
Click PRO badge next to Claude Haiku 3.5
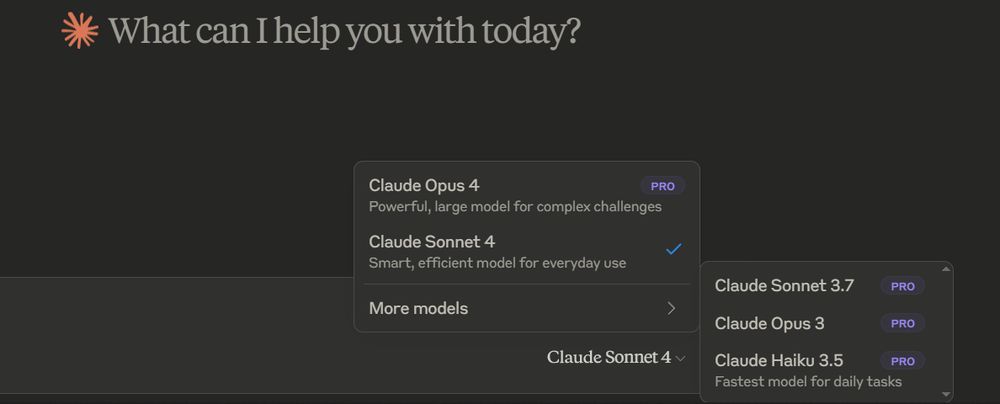[902, 361]
